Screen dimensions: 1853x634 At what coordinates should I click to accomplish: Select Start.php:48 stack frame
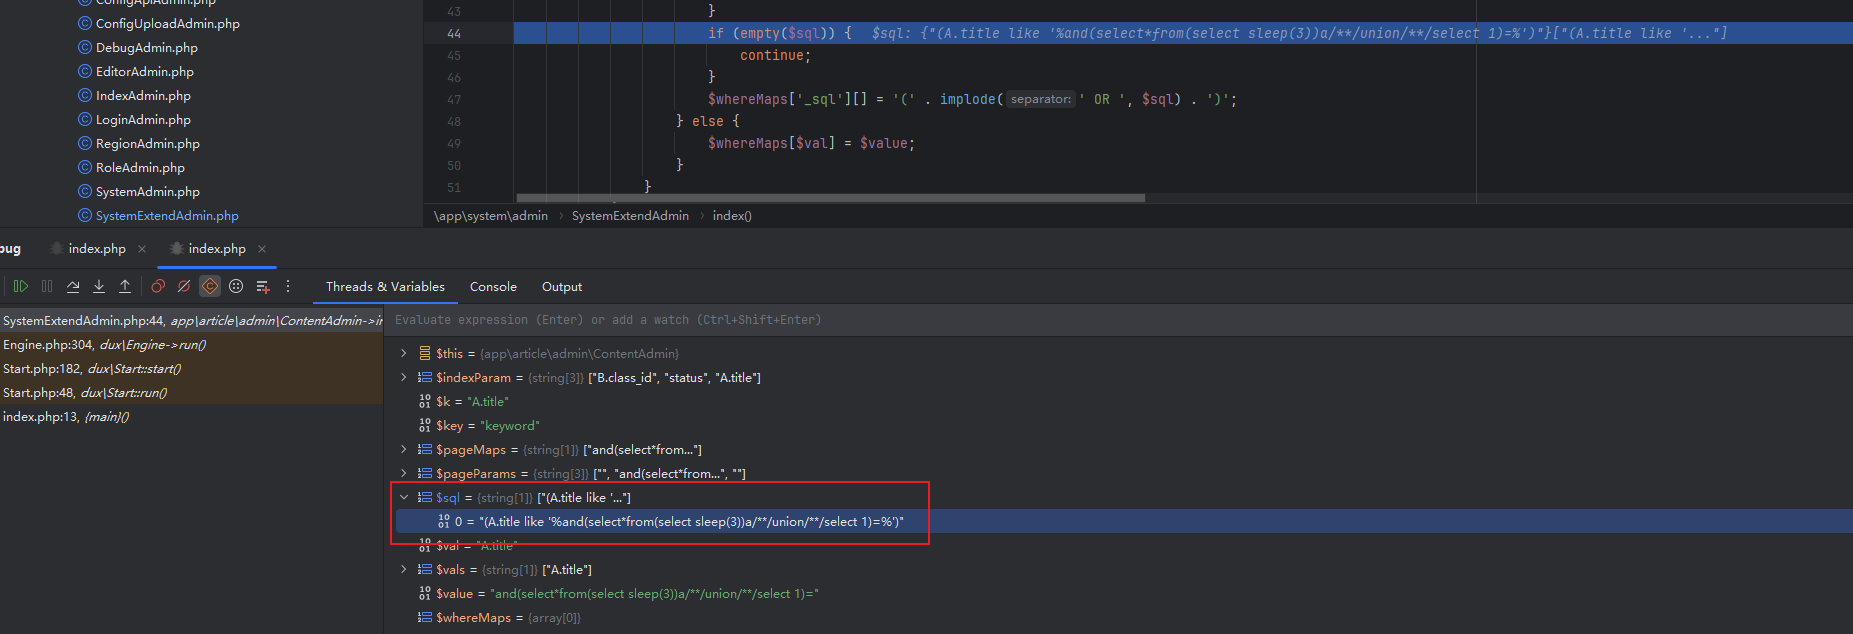191,393
